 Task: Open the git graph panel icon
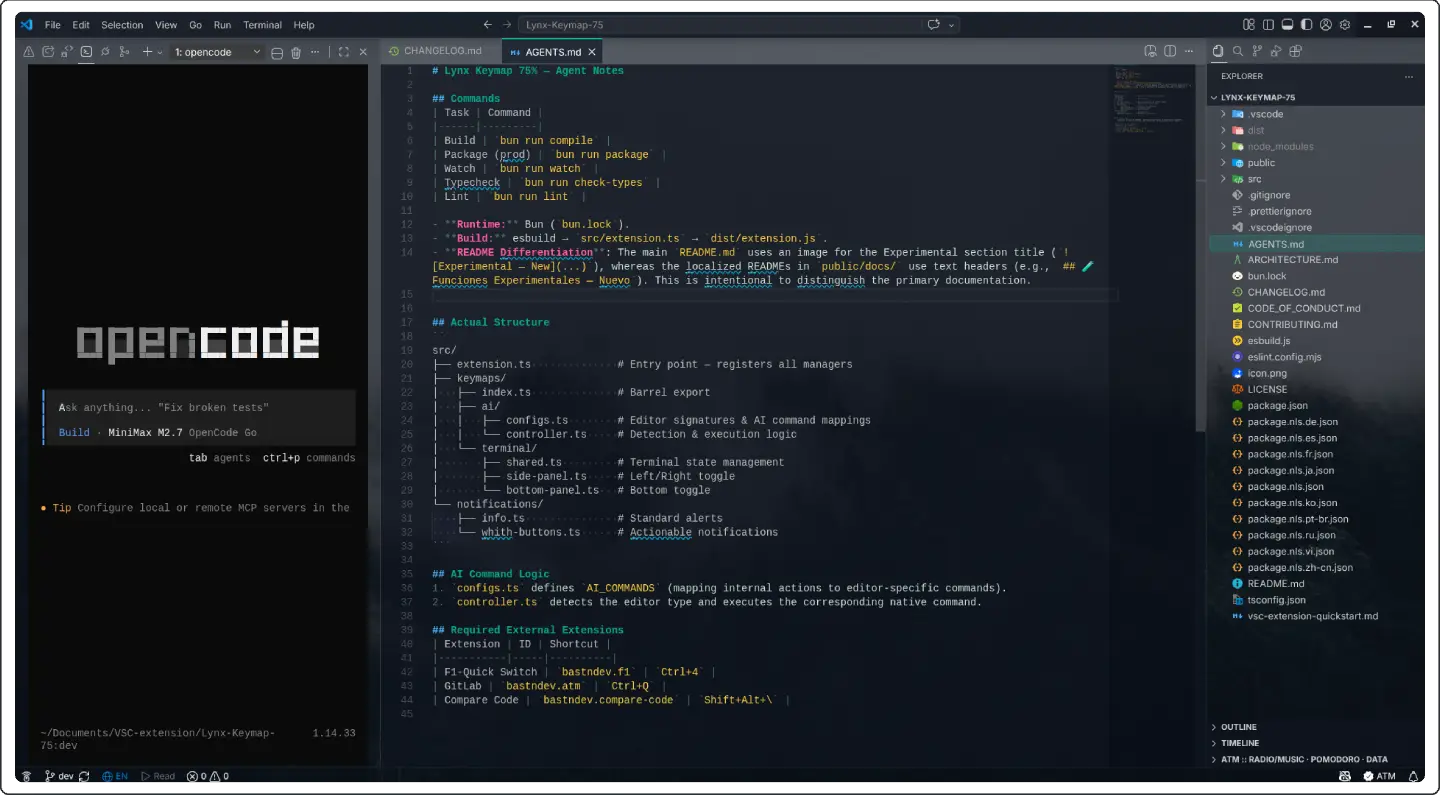[124, 52]
